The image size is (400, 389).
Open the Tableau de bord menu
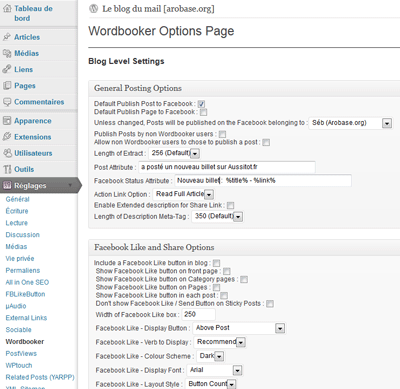pos(33,13)
